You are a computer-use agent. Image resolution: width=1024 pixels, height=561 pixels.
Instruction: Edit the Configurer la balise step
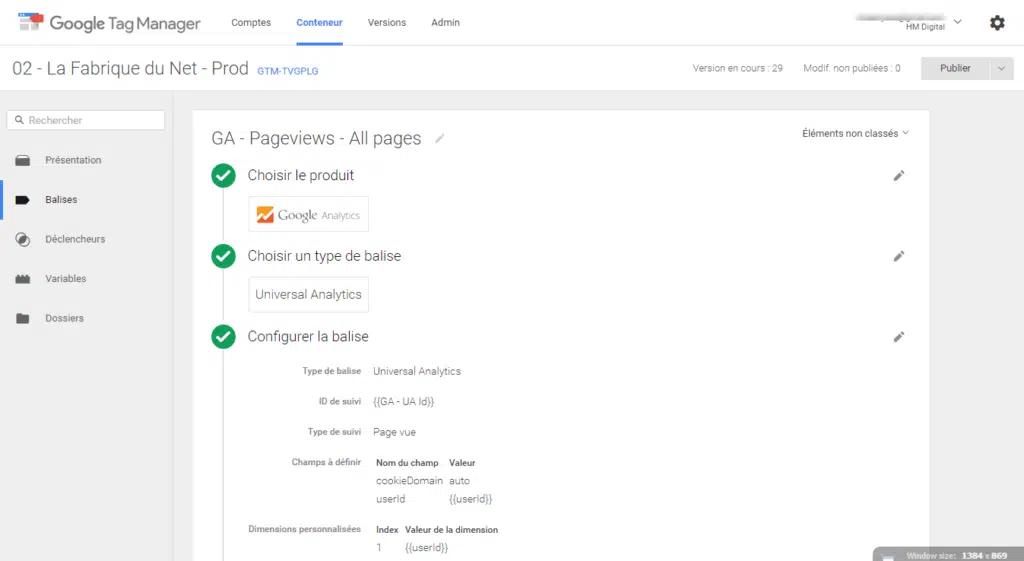tap(898, 337)
